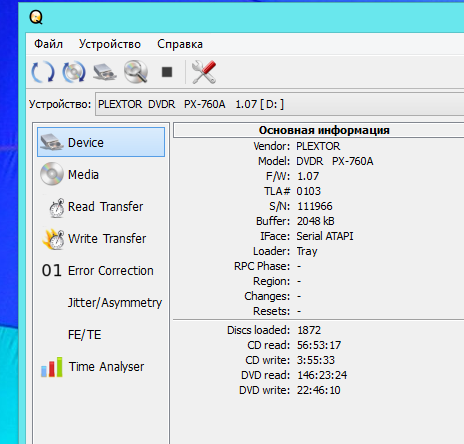The image size is (464, 444).
Task: Open the Справка menu
Action: pyautogui.click(x=180, y=44)
